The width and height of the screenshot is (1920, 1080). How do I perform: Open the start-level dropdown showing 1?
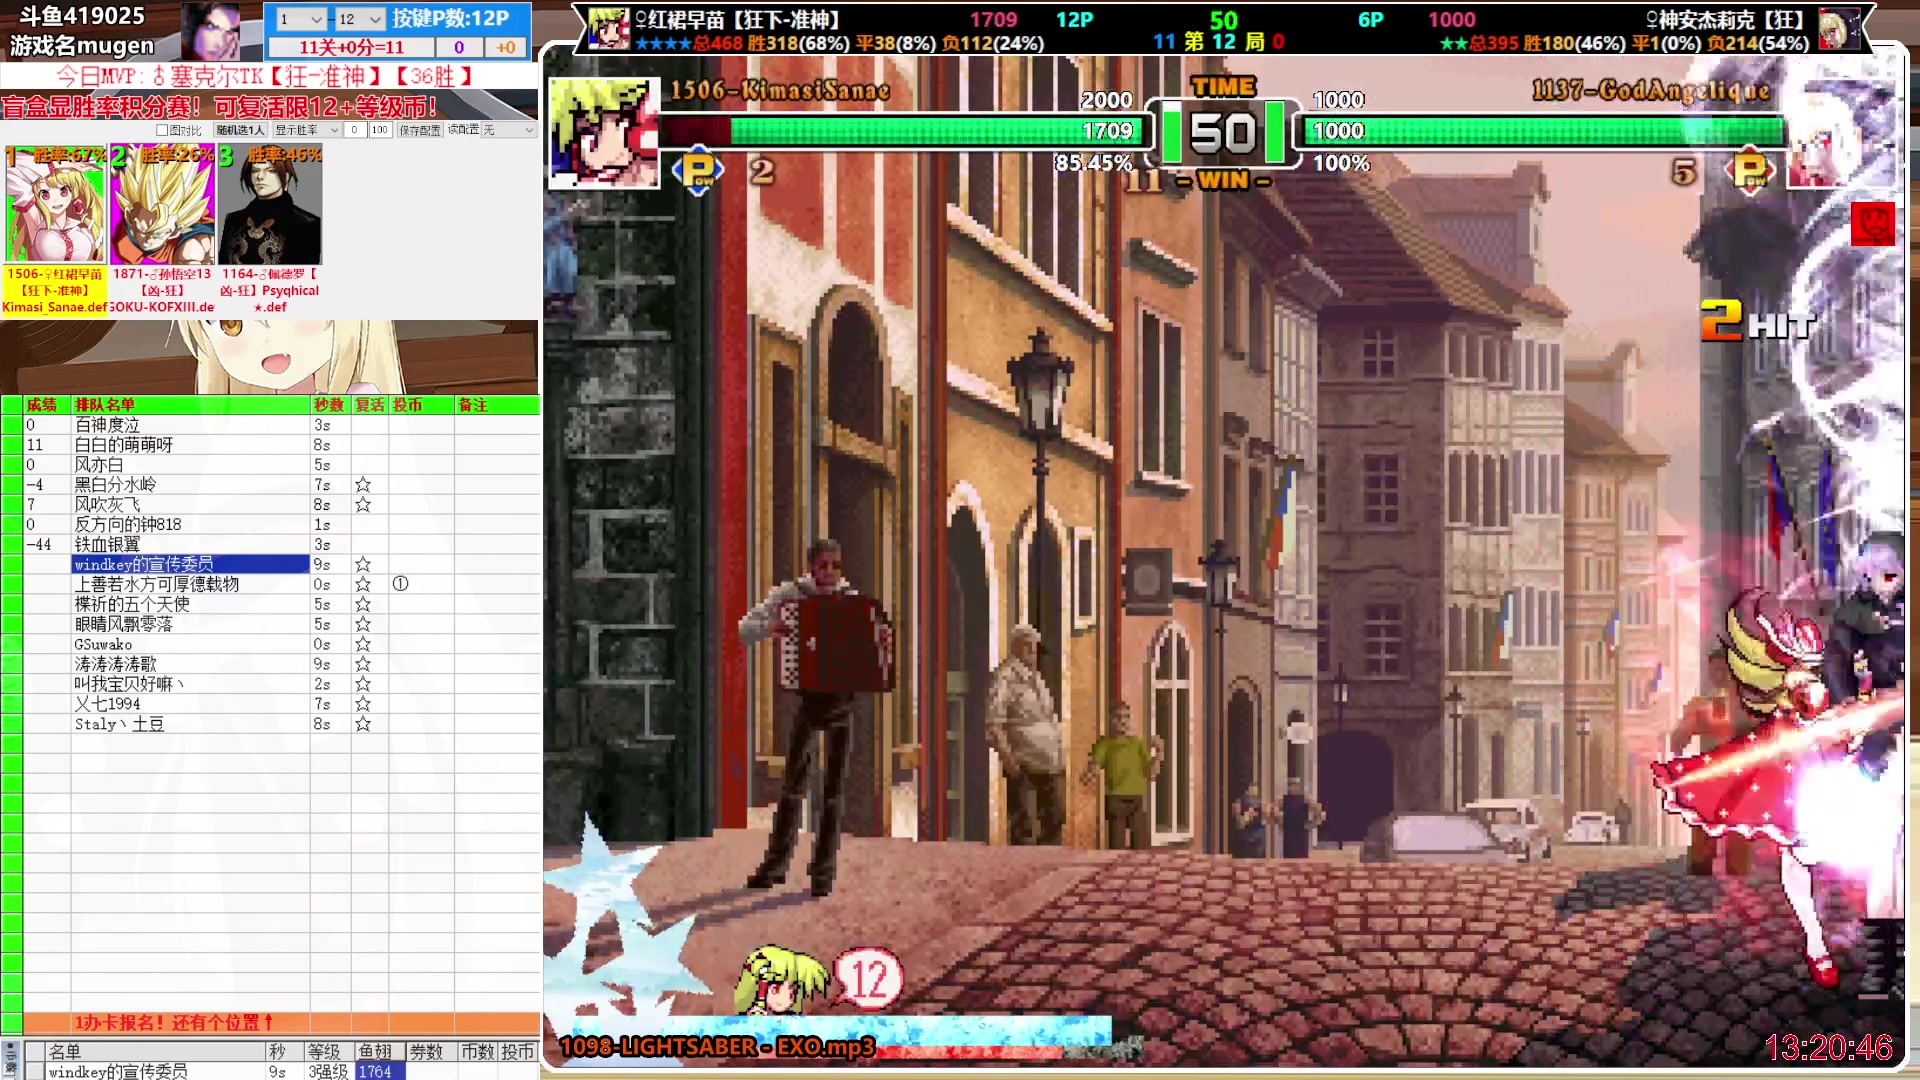pyautogui.click(x=301, y=19)
